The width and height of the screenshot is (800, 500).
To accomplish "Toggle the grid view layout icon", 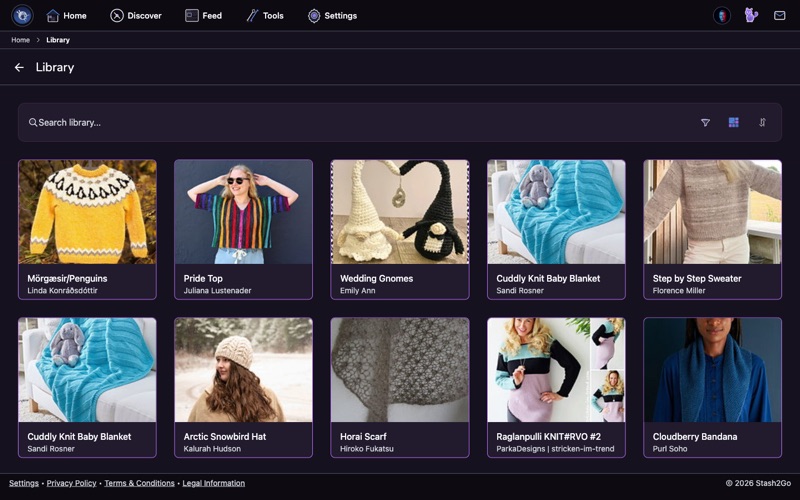I will pos(734,122).
